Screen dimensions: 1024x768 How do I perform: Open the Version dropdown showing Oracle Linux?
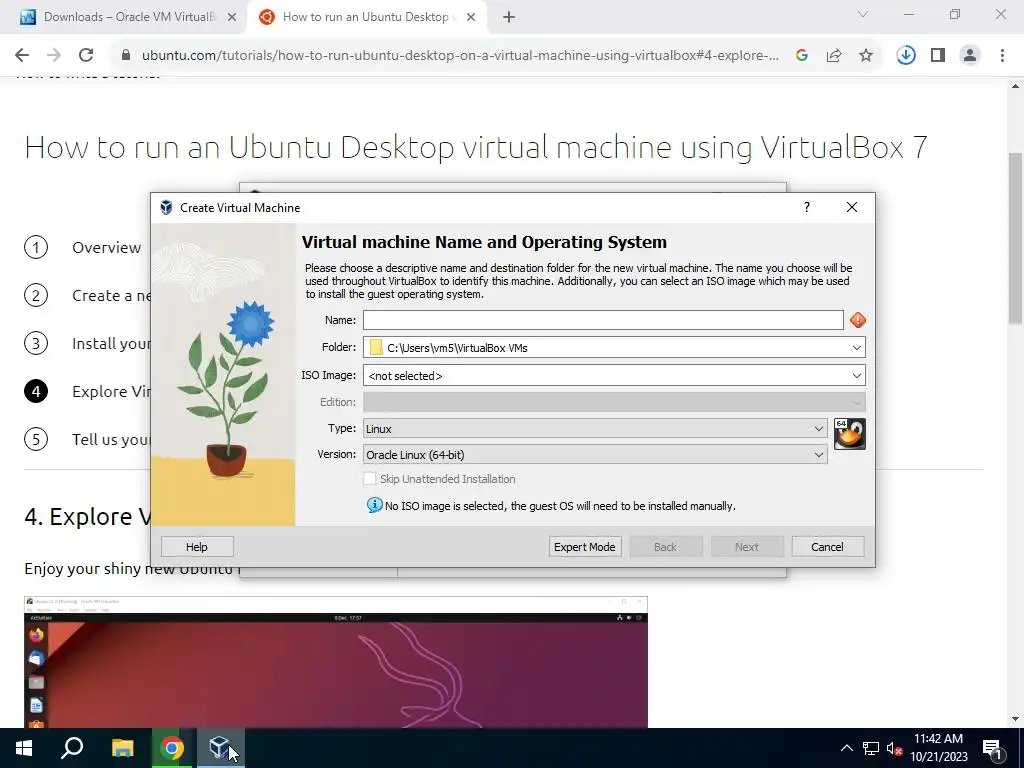(595, 455)
